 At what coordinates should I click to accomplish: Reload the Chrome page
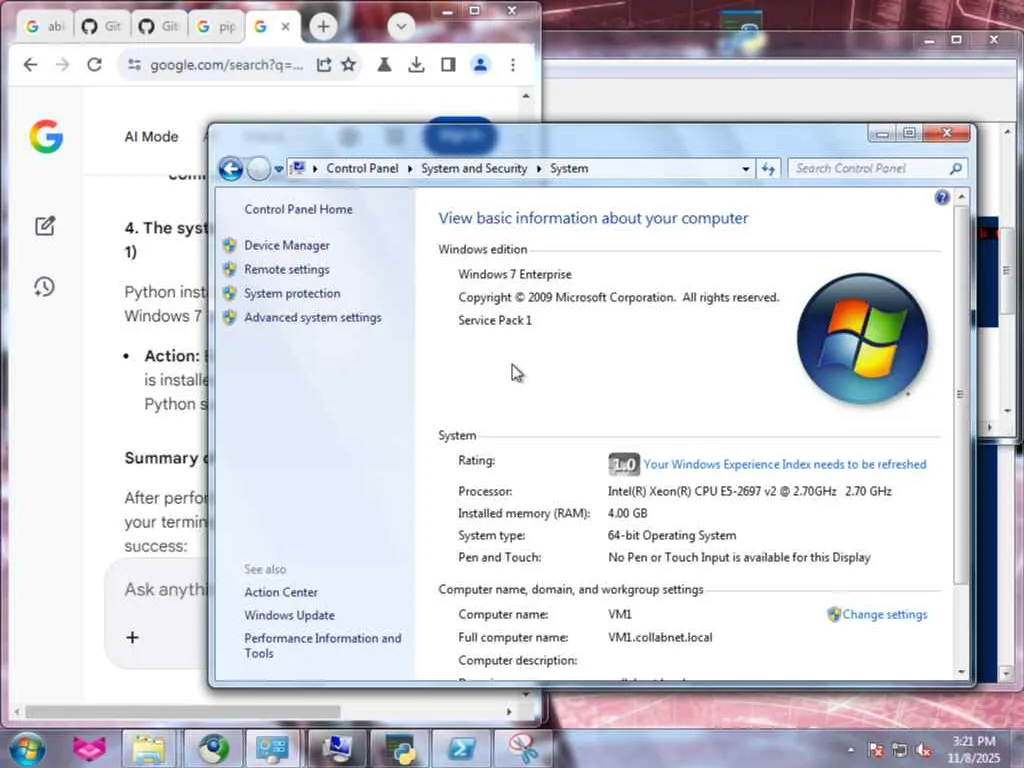point(94,65)
